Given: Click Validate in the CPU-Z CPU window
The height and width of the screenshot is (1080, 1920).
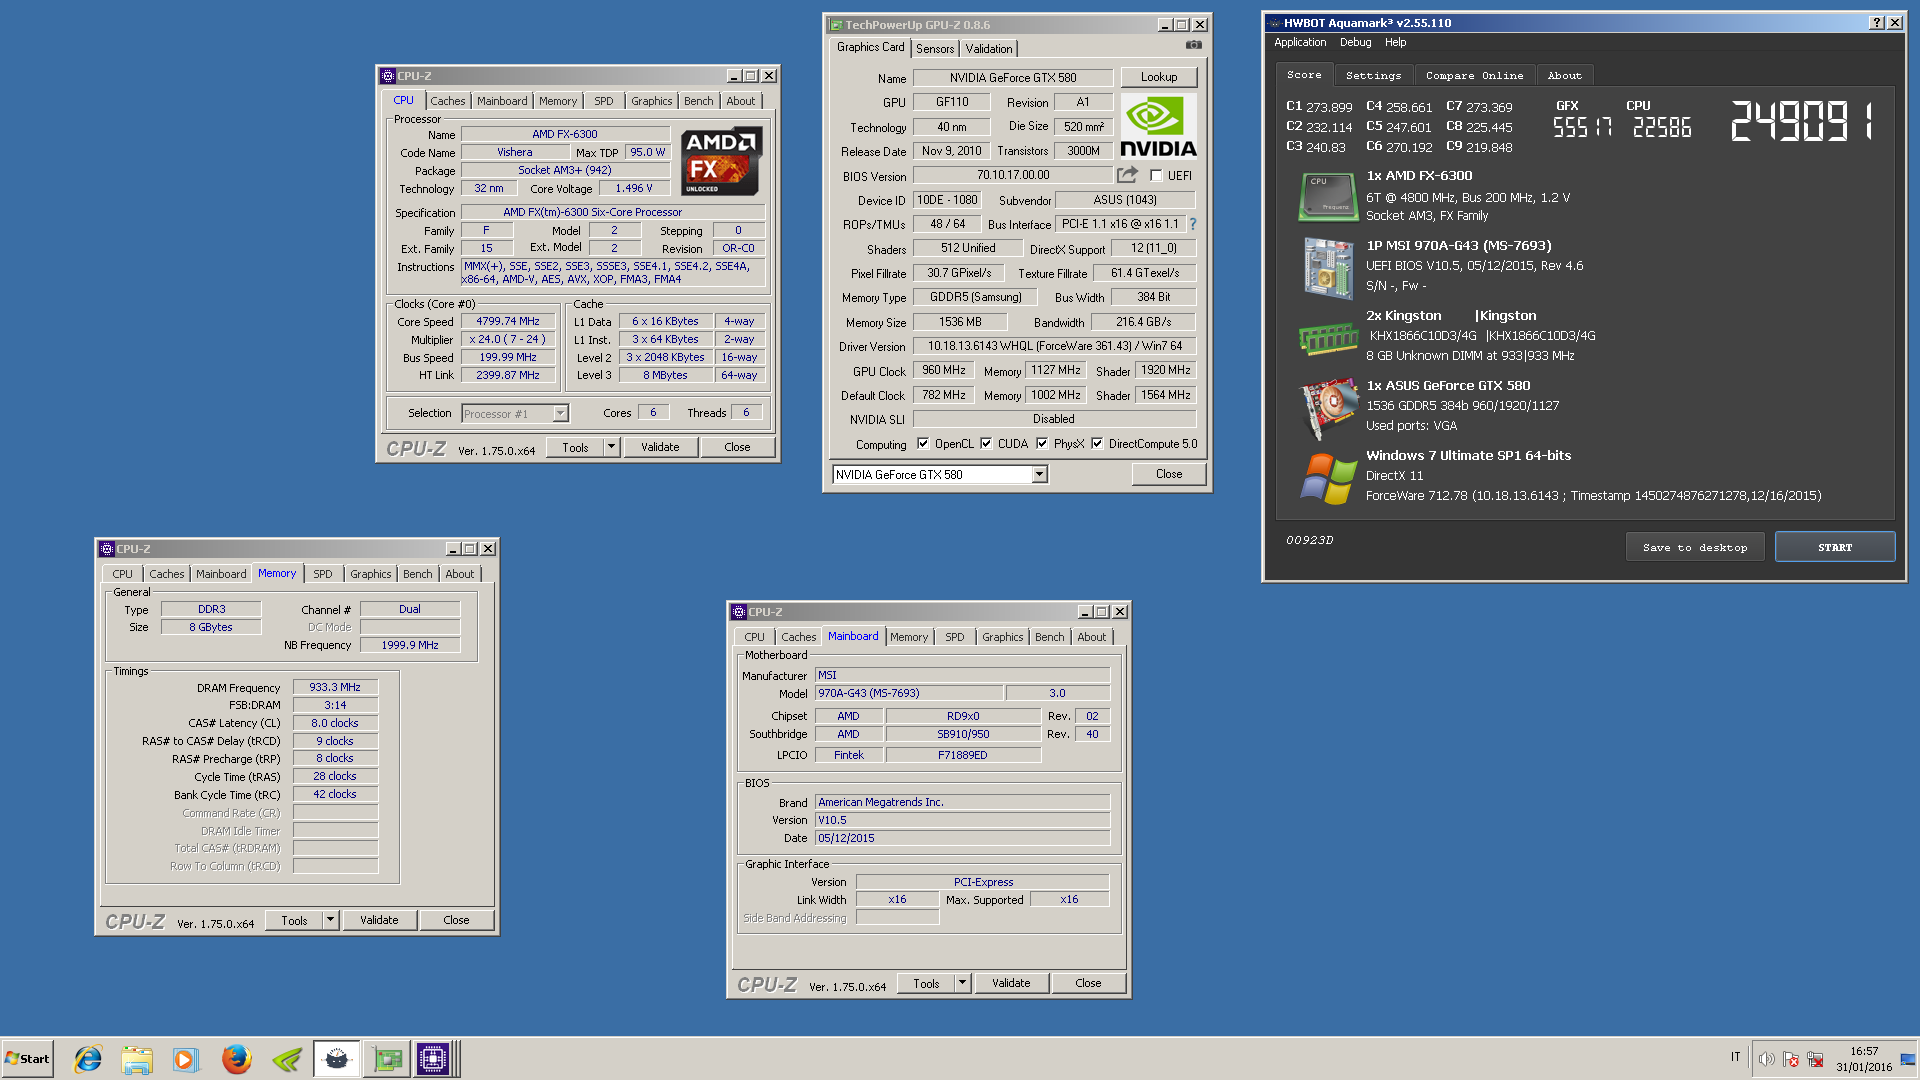Looking at the screenshot, I should 660,448.
